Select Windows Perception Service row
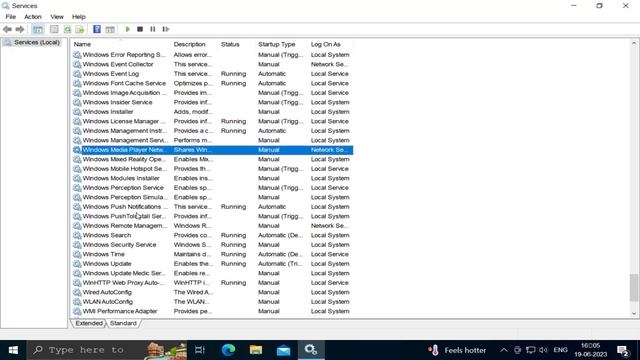The height and width of the screenshot is (360, 640). (x=213, y=188)
